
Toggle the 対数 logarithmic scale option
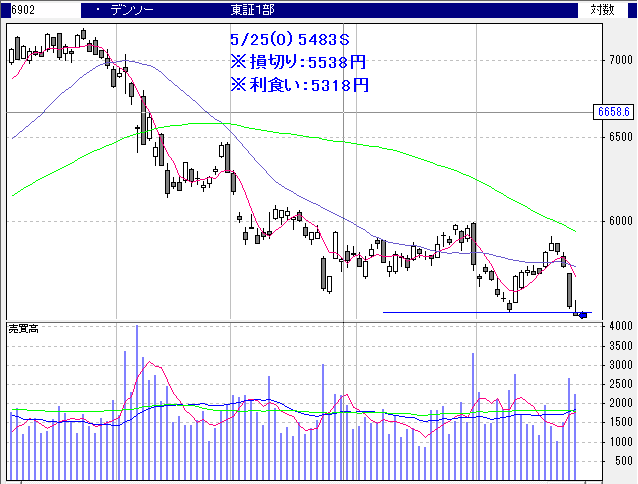pyautogui.click(x=602, y=9)
